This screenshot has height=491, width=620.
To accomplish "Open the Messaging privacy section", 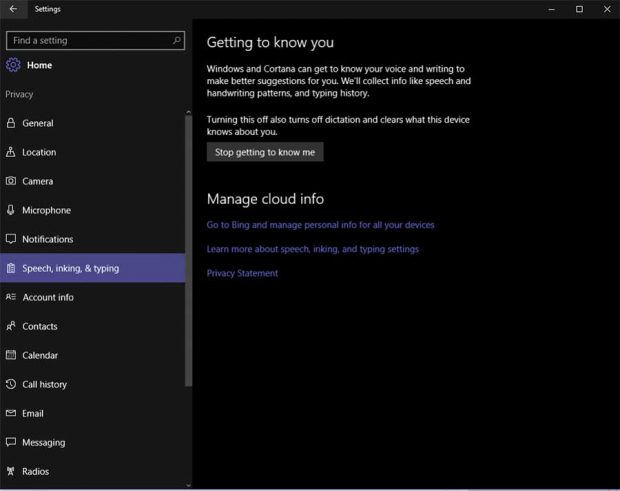I will click(x=43, y=442).
